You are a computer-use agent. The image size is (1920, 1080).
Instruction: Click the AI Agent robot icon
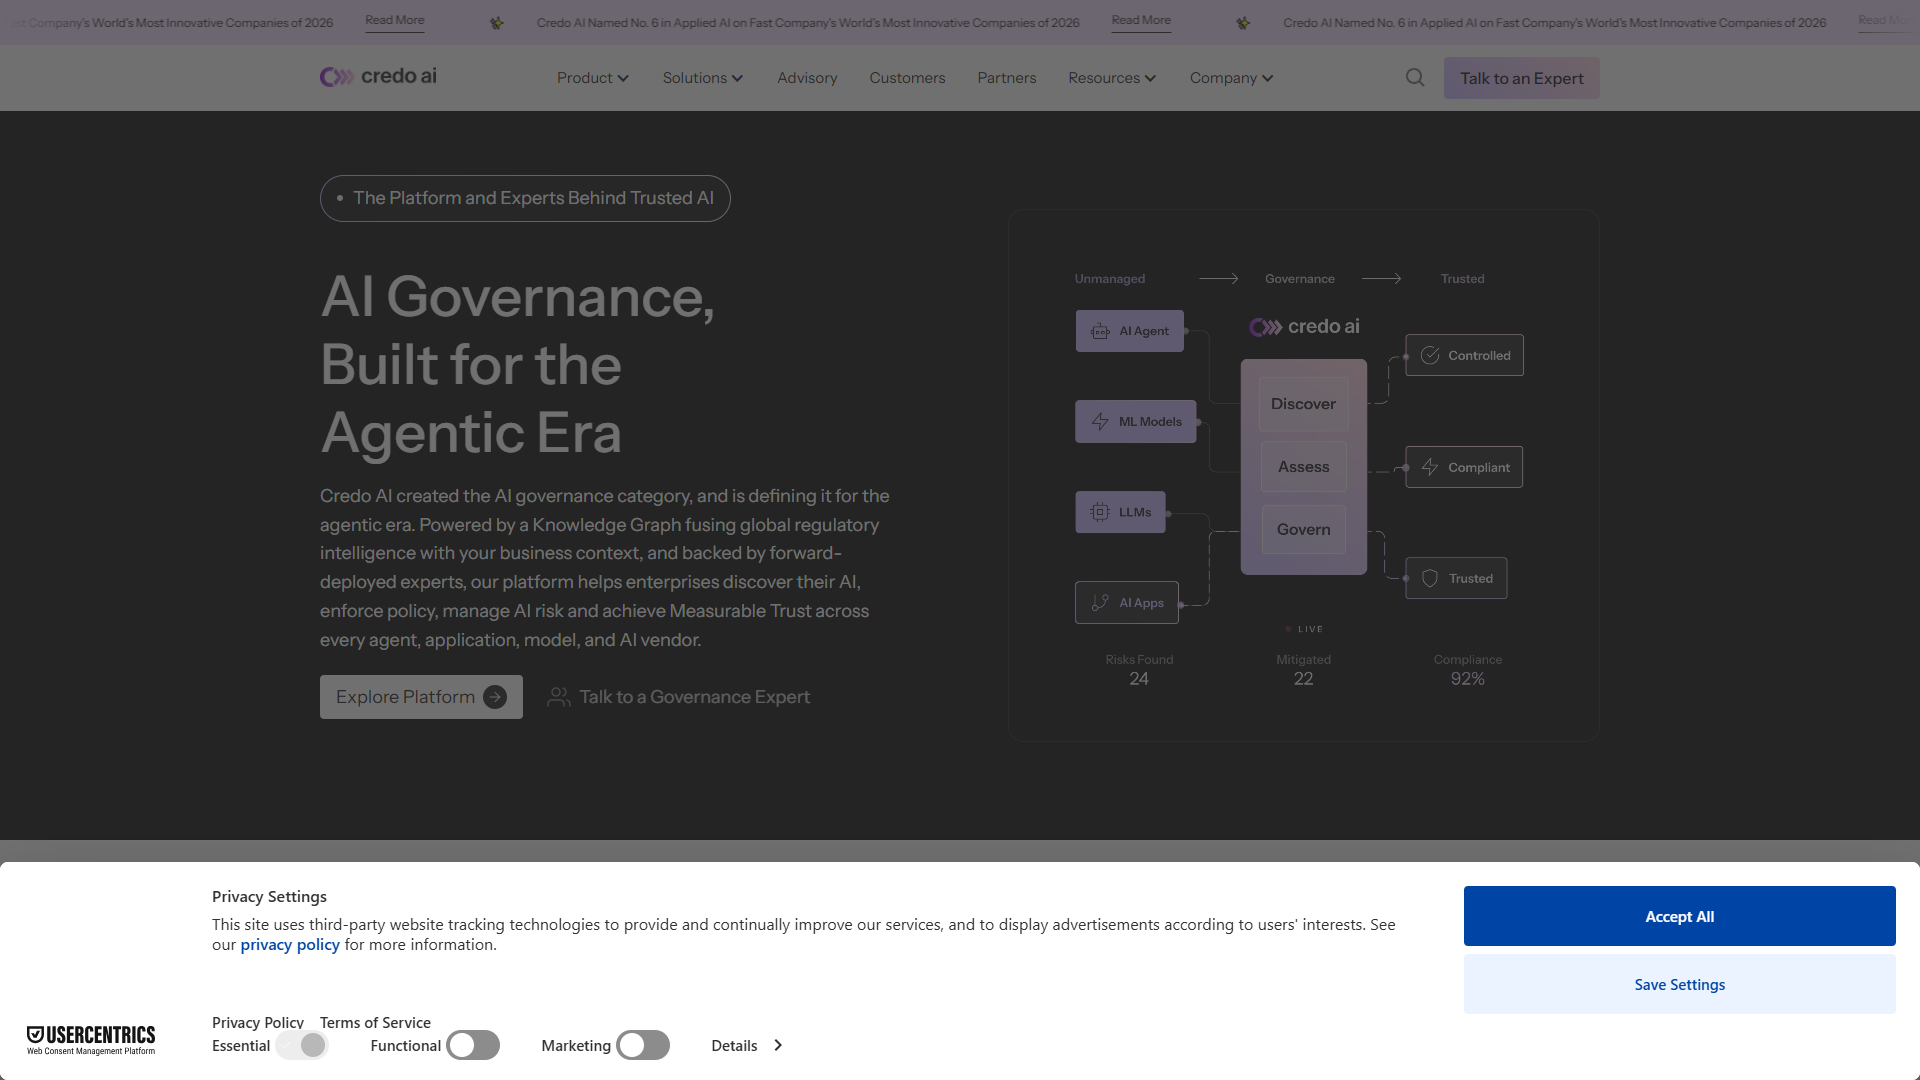pyautogui.click(x=1100, y=331)
